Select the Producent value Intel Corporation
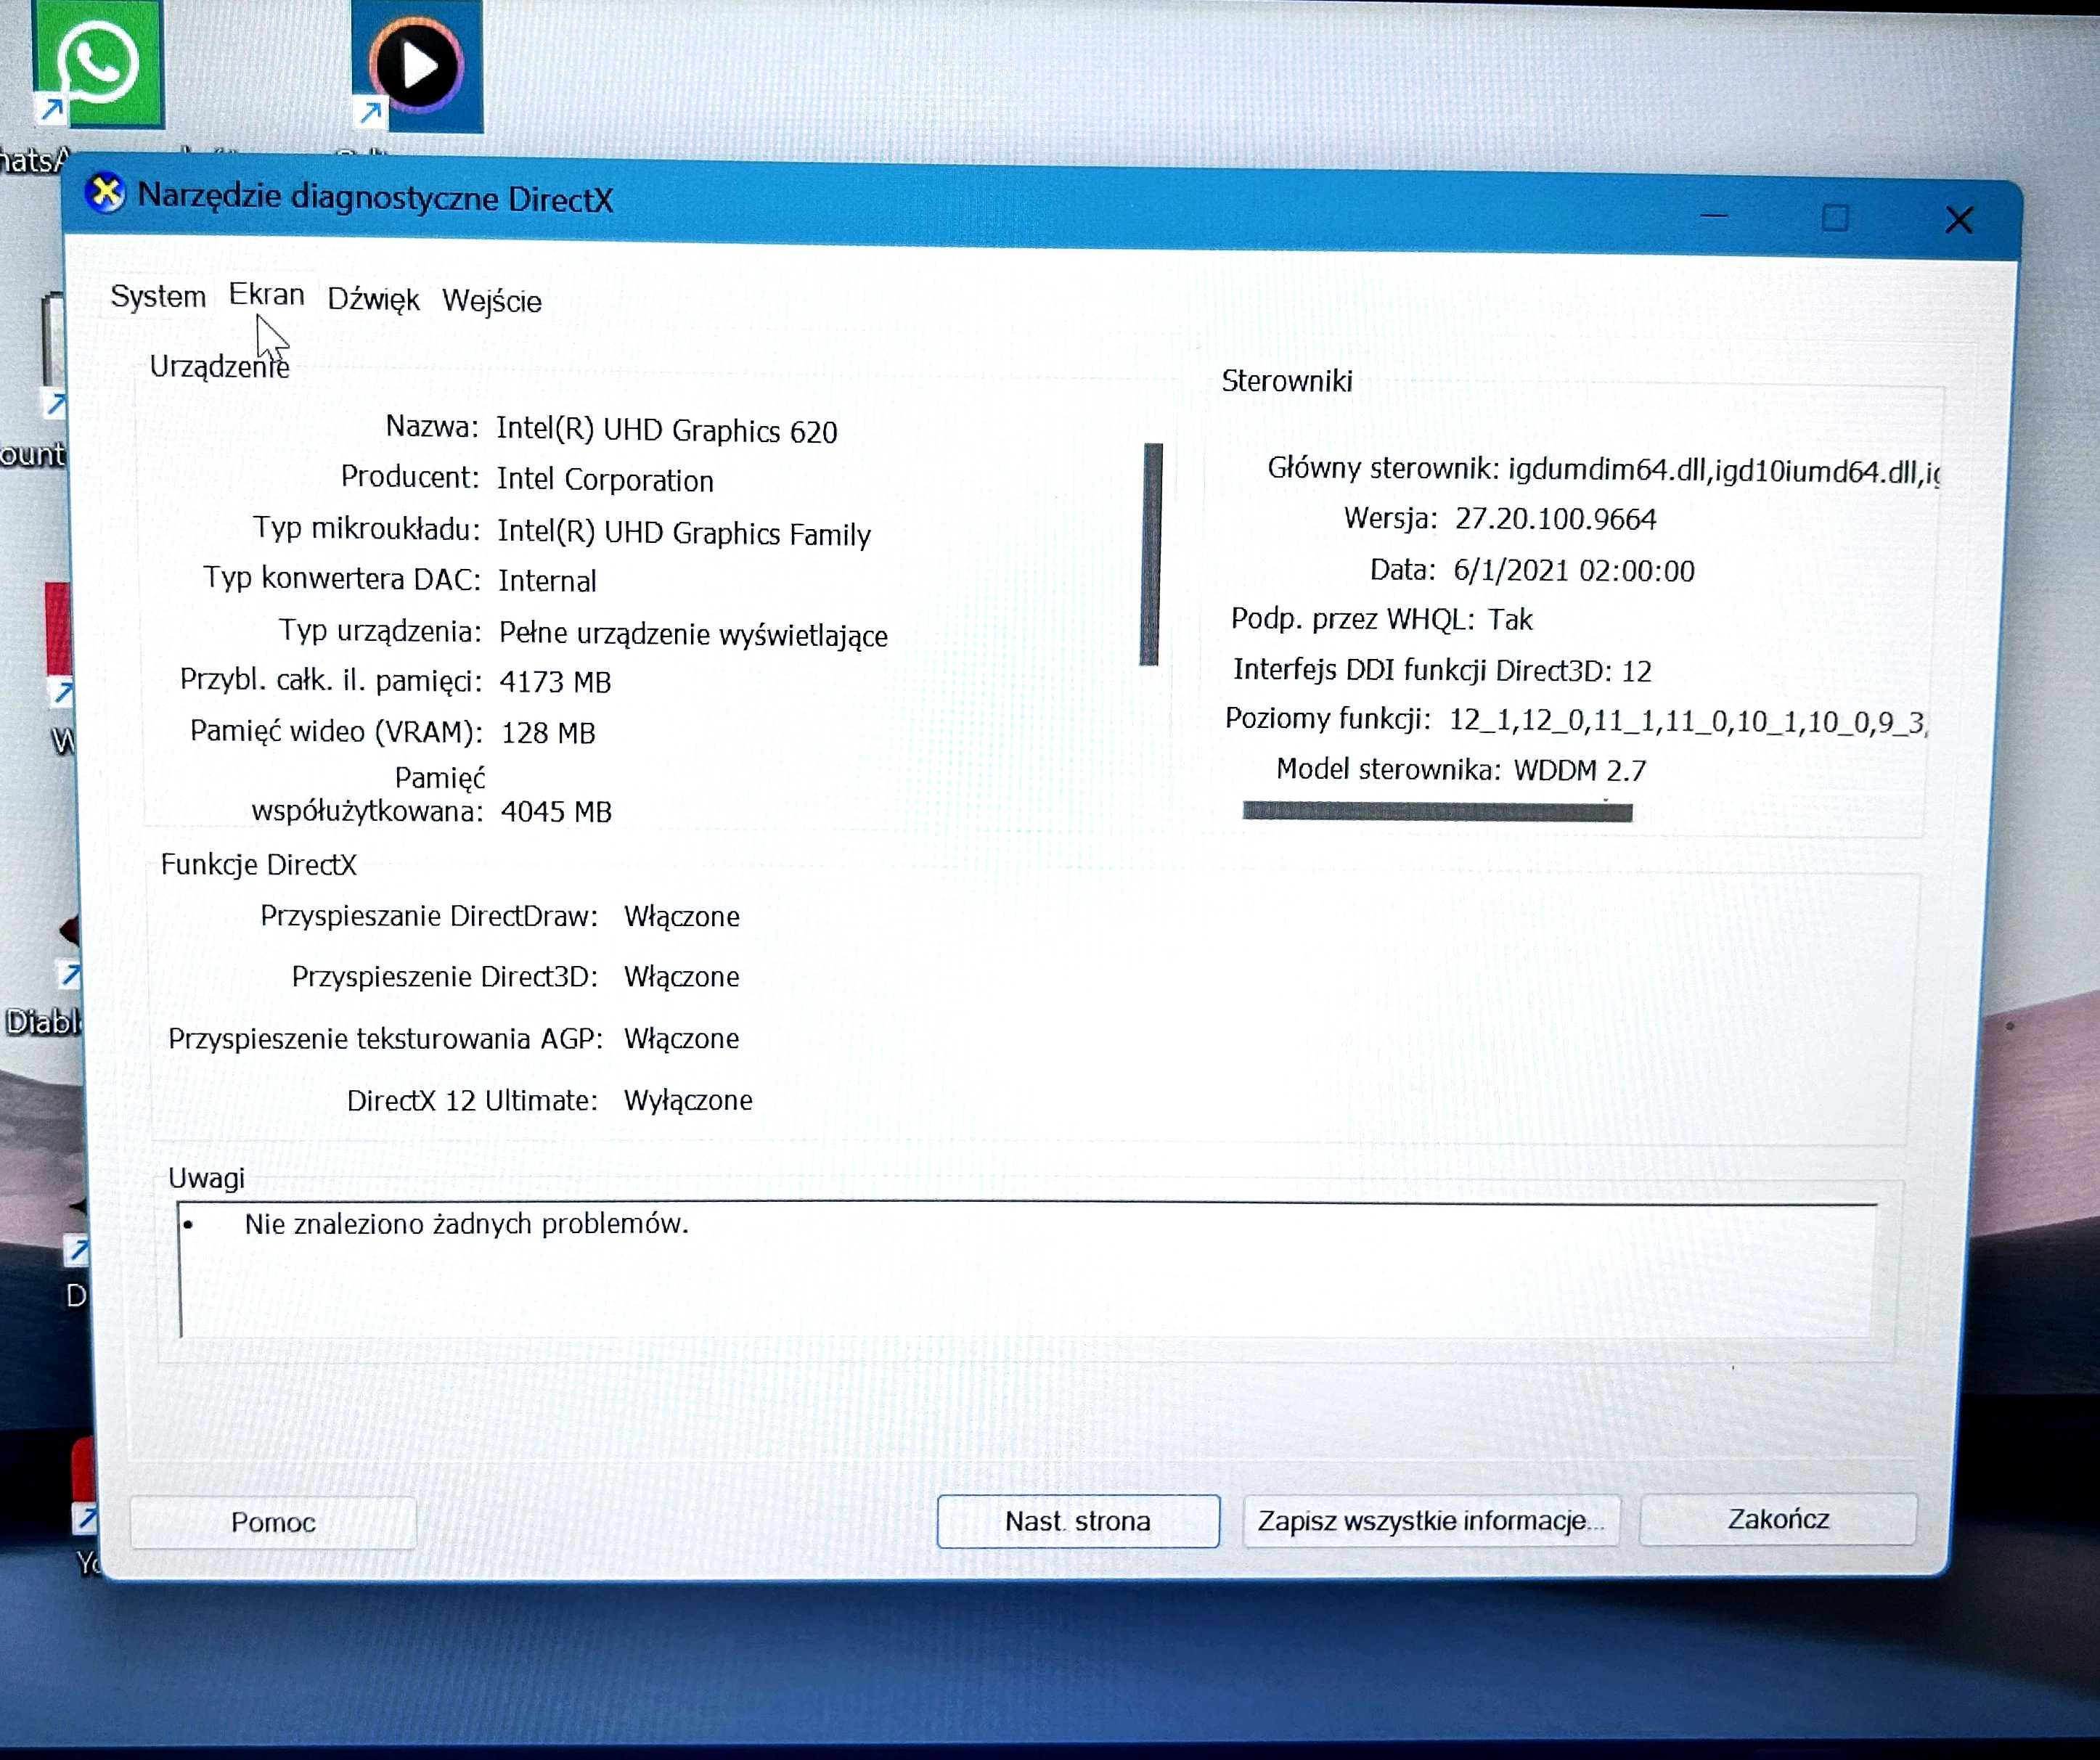Viewport: 2100px width, 1760px height. click(605, 479)
